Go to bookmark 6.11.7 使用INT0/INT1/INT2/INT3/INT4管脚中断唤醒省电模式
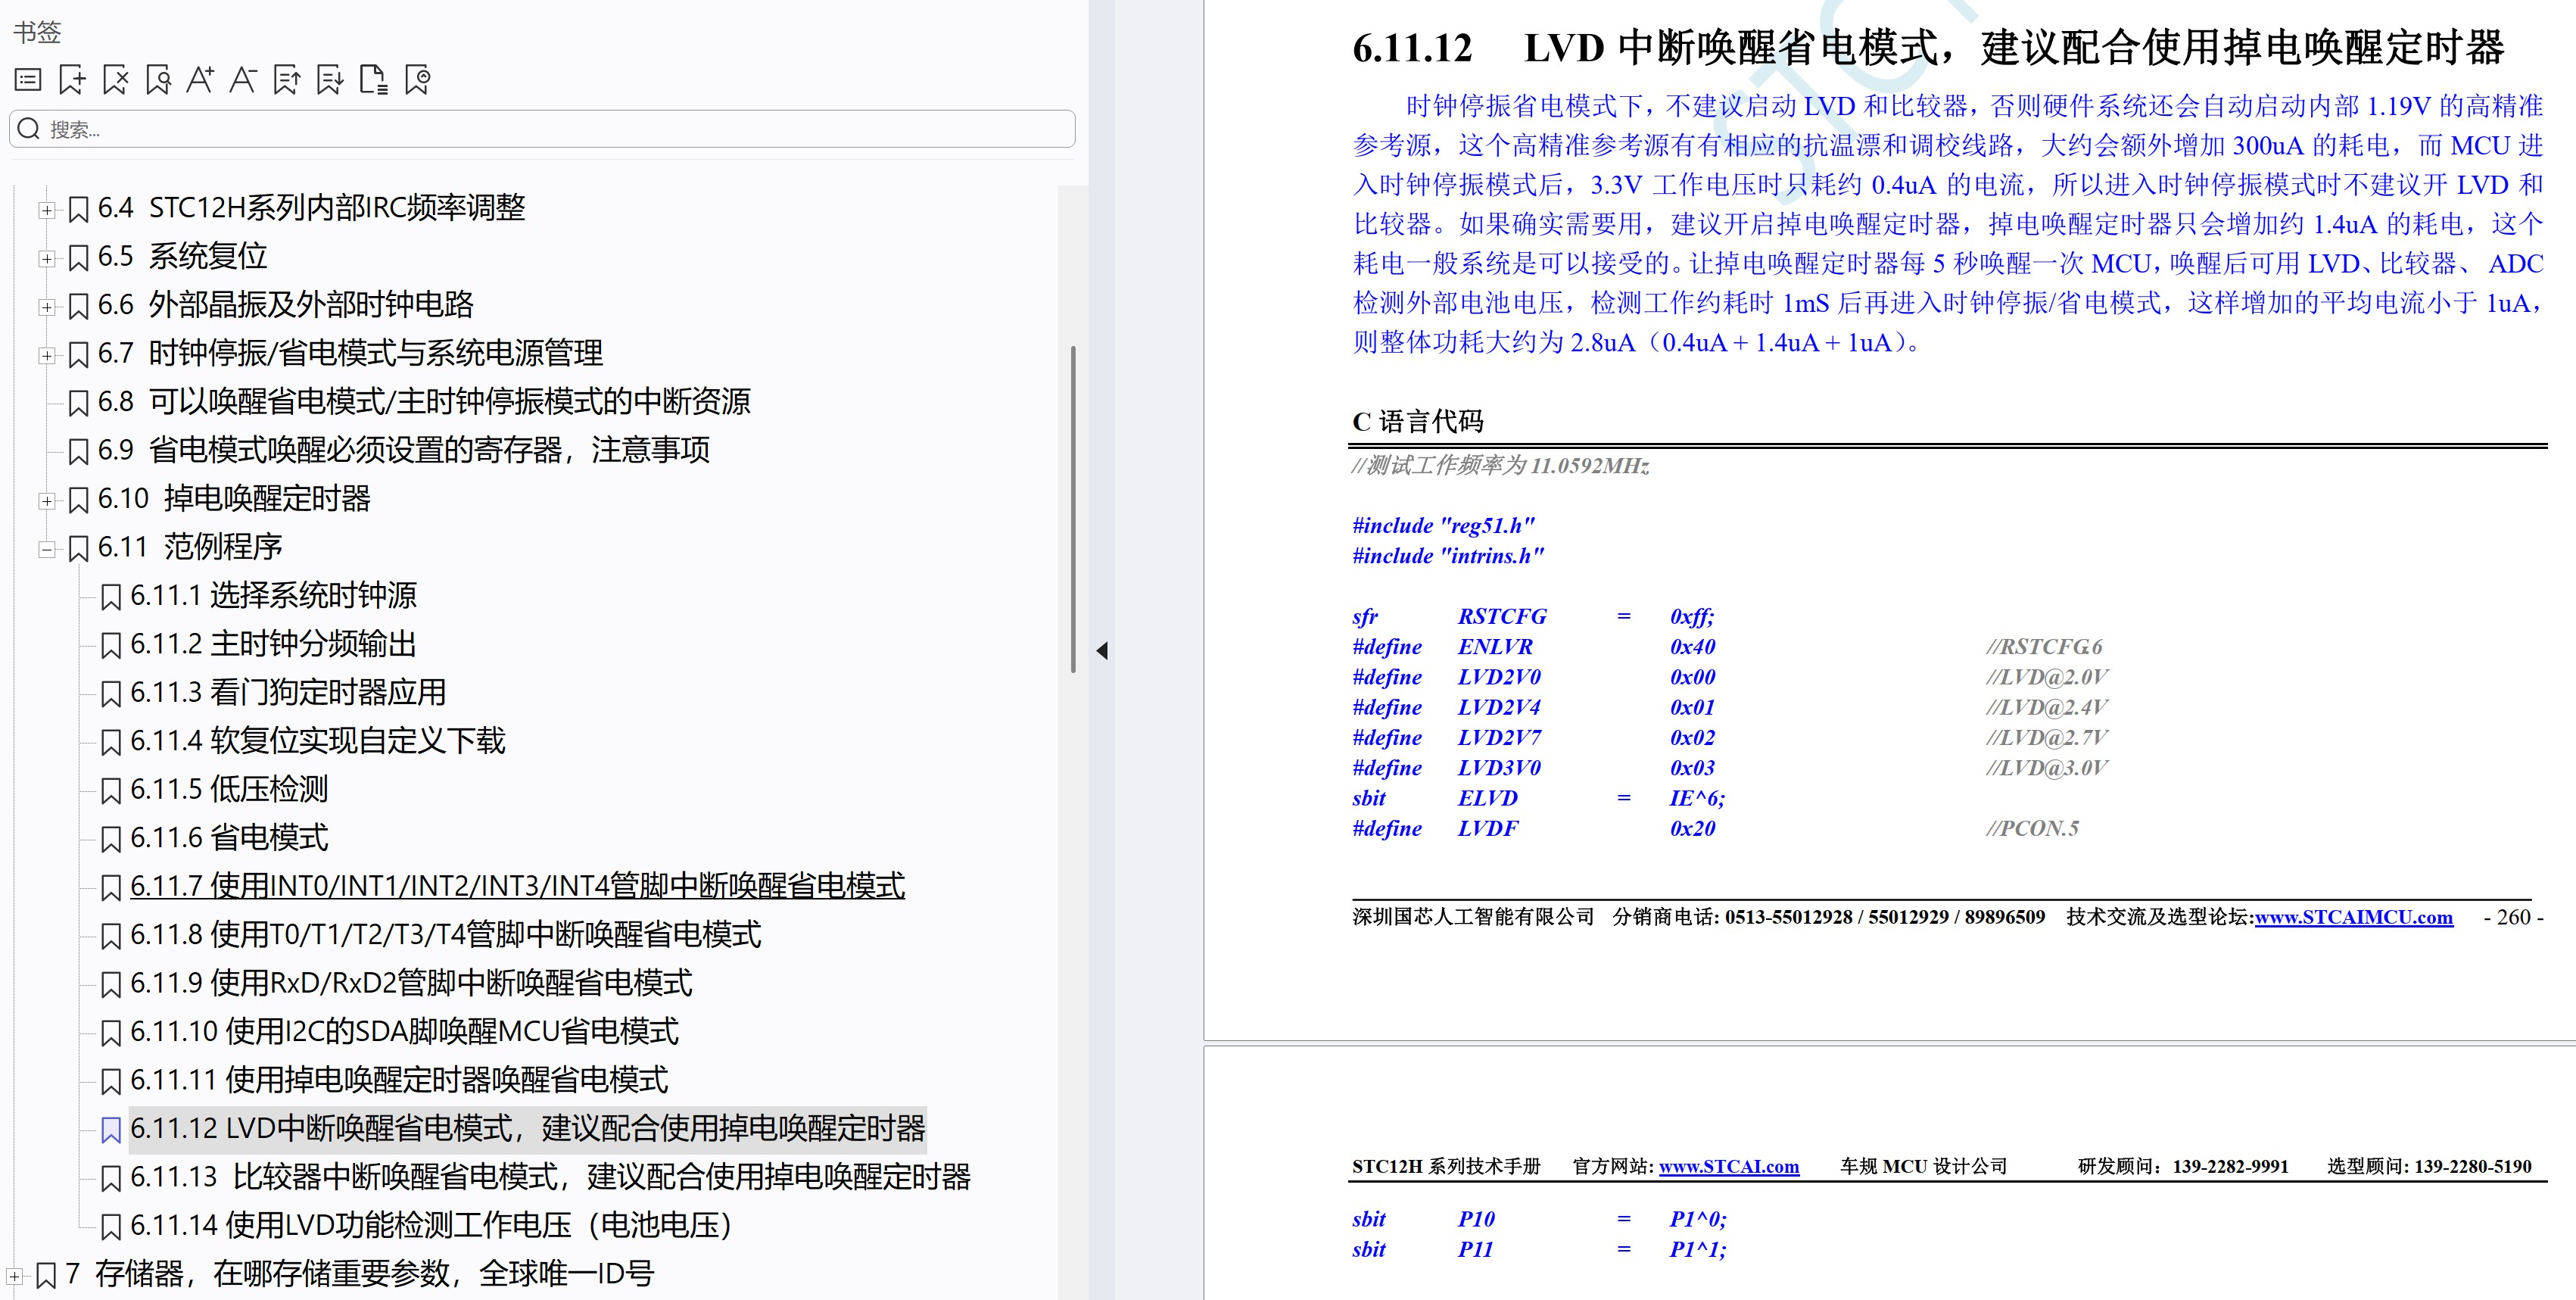Viewport: 2576px width, 1300px height. click(517, 886)
